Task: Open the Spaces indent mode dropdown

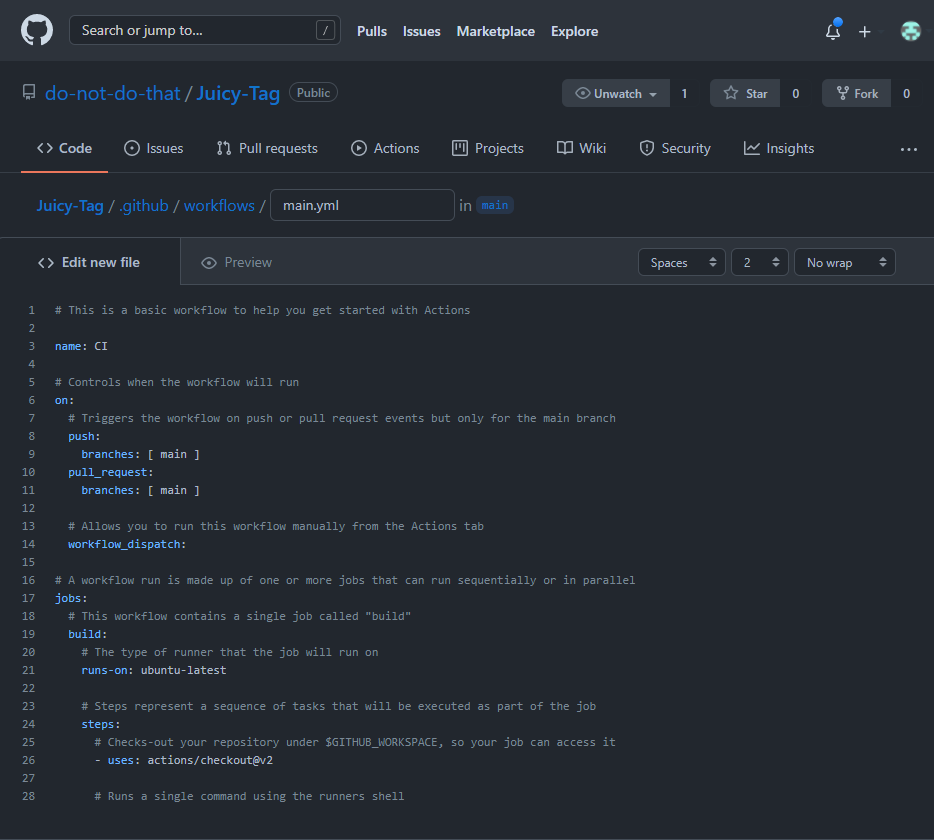Action: coord(681,262)
